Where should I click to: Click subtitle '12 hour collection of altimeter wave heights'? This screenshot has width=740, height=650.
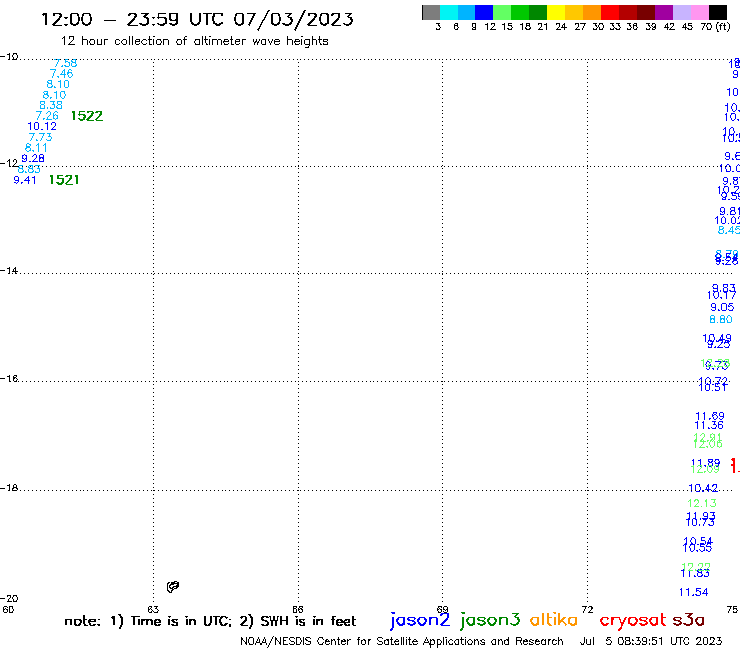pos(194,41)
